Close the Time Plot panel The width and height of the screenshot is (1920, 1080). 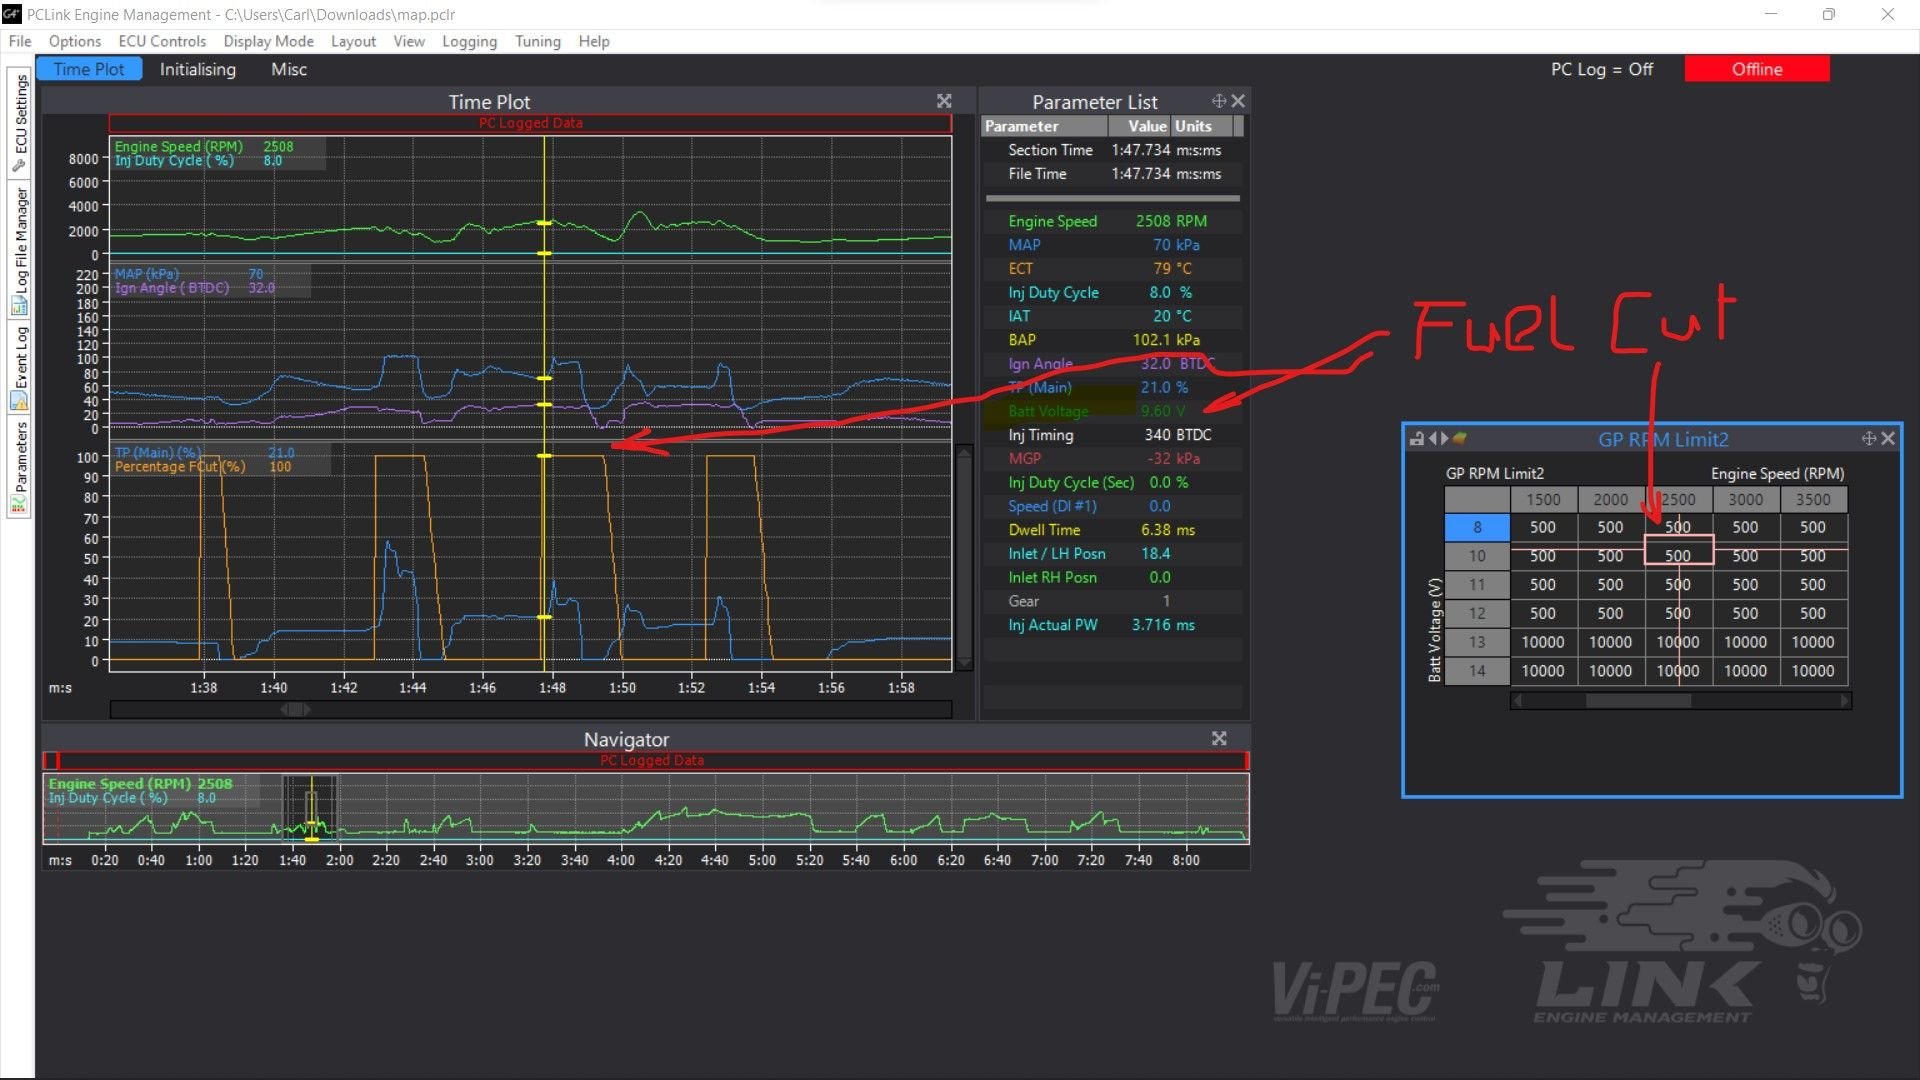click(x=944, y=101)
